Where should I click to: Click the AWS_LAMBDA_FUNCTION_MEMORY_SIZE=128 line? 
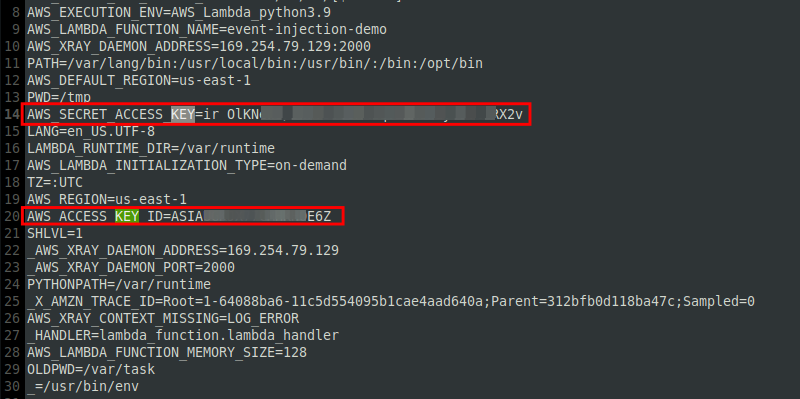coord(167,353)
